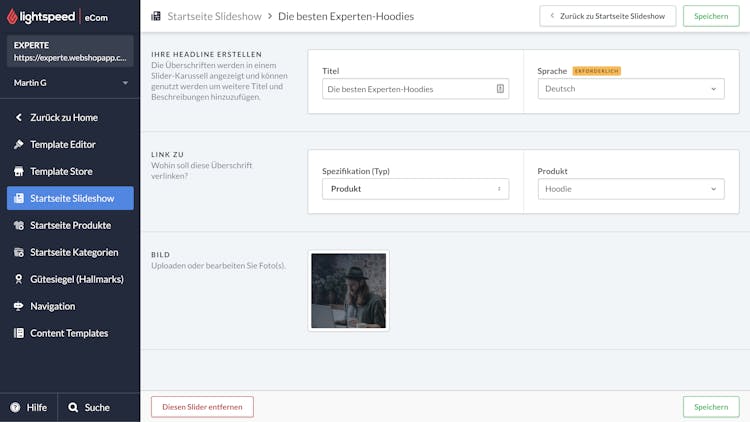Screen dimensions: 750x422
Task: Click the Startseite Produkte icon
Action: point(19,225)
